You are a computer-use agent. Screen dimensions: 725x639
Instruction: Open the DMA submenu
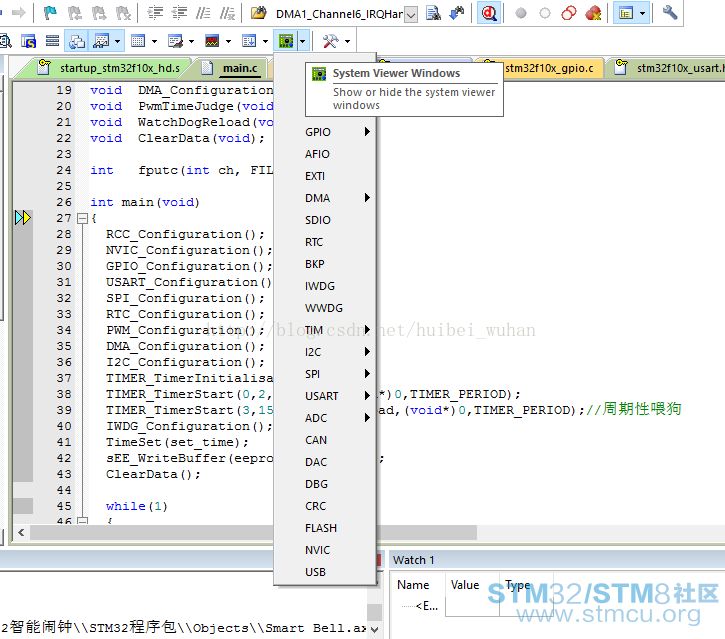(x=325, y=198)
